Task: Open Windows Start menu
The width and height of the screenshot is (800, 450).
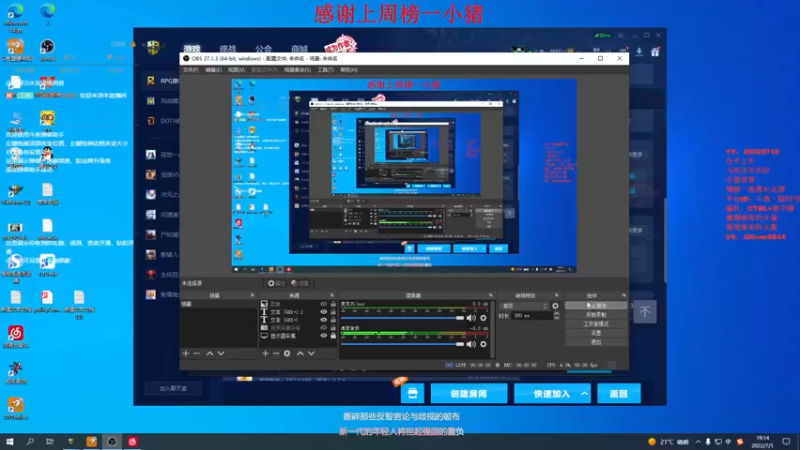Action: click(x=10, y=441)
